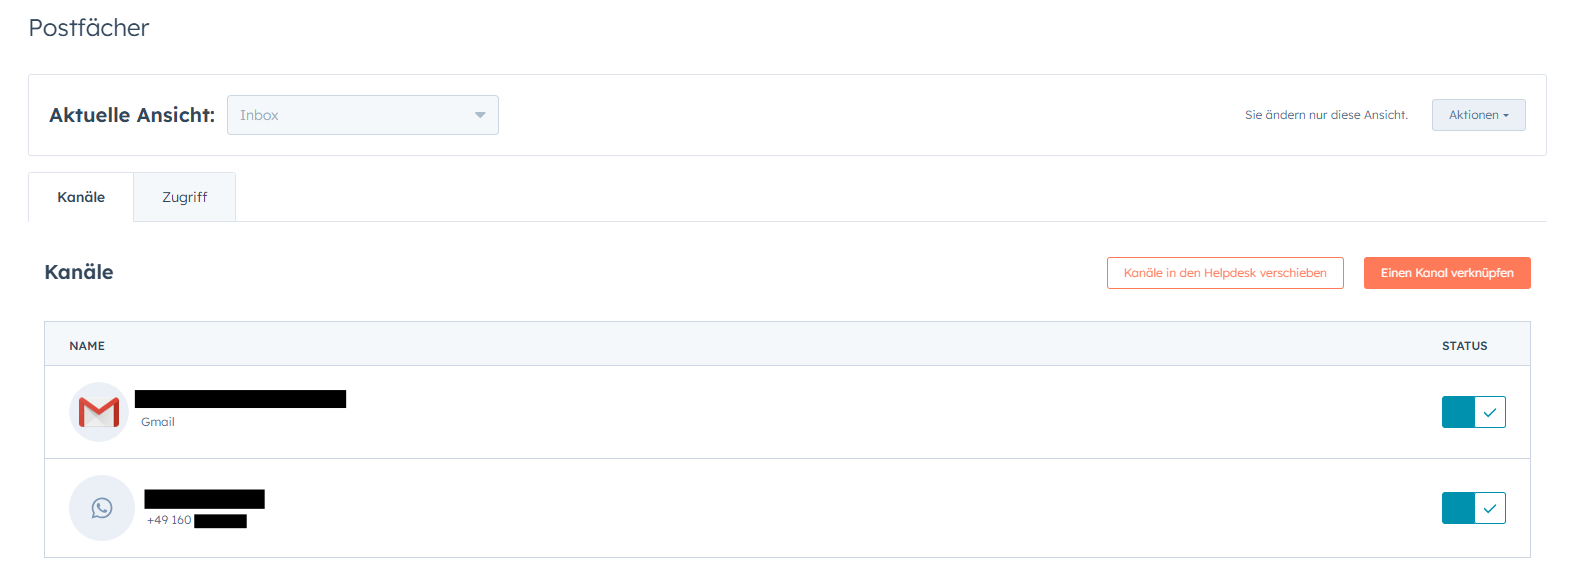
Task: Click the +49 160 phone number
Action: point(169,520)
